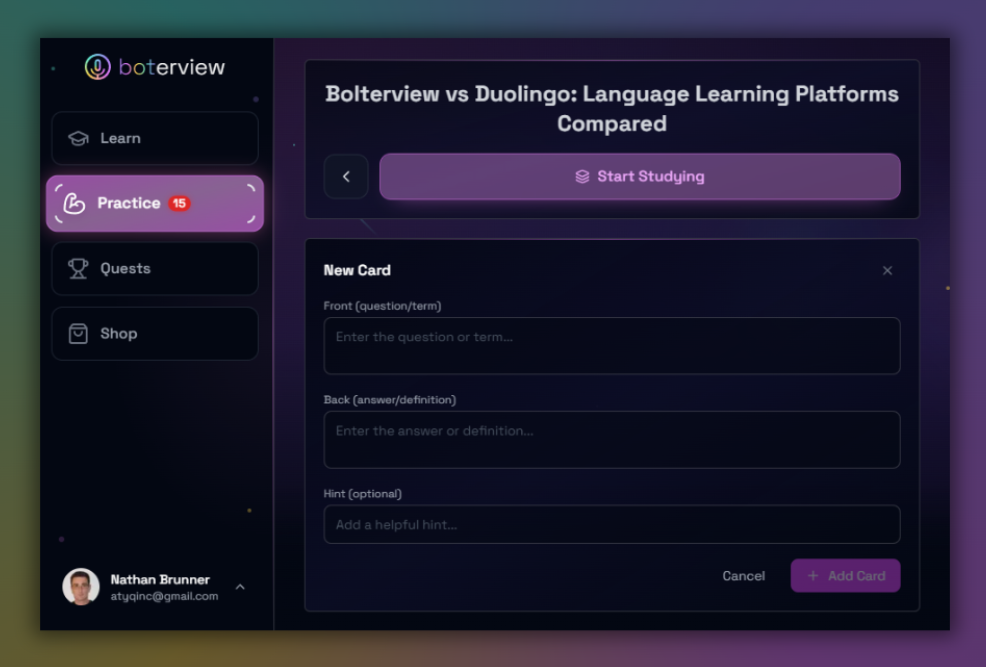Click the boterview microphone logo icon

point(97,67)
